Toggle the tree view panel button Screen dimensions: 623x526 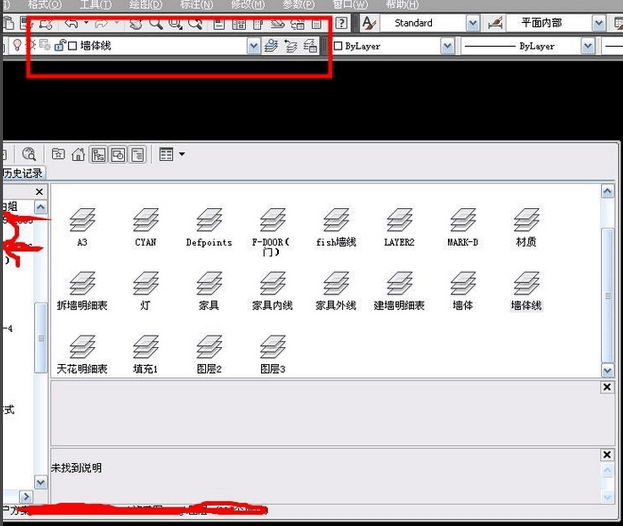click(99, 154)
